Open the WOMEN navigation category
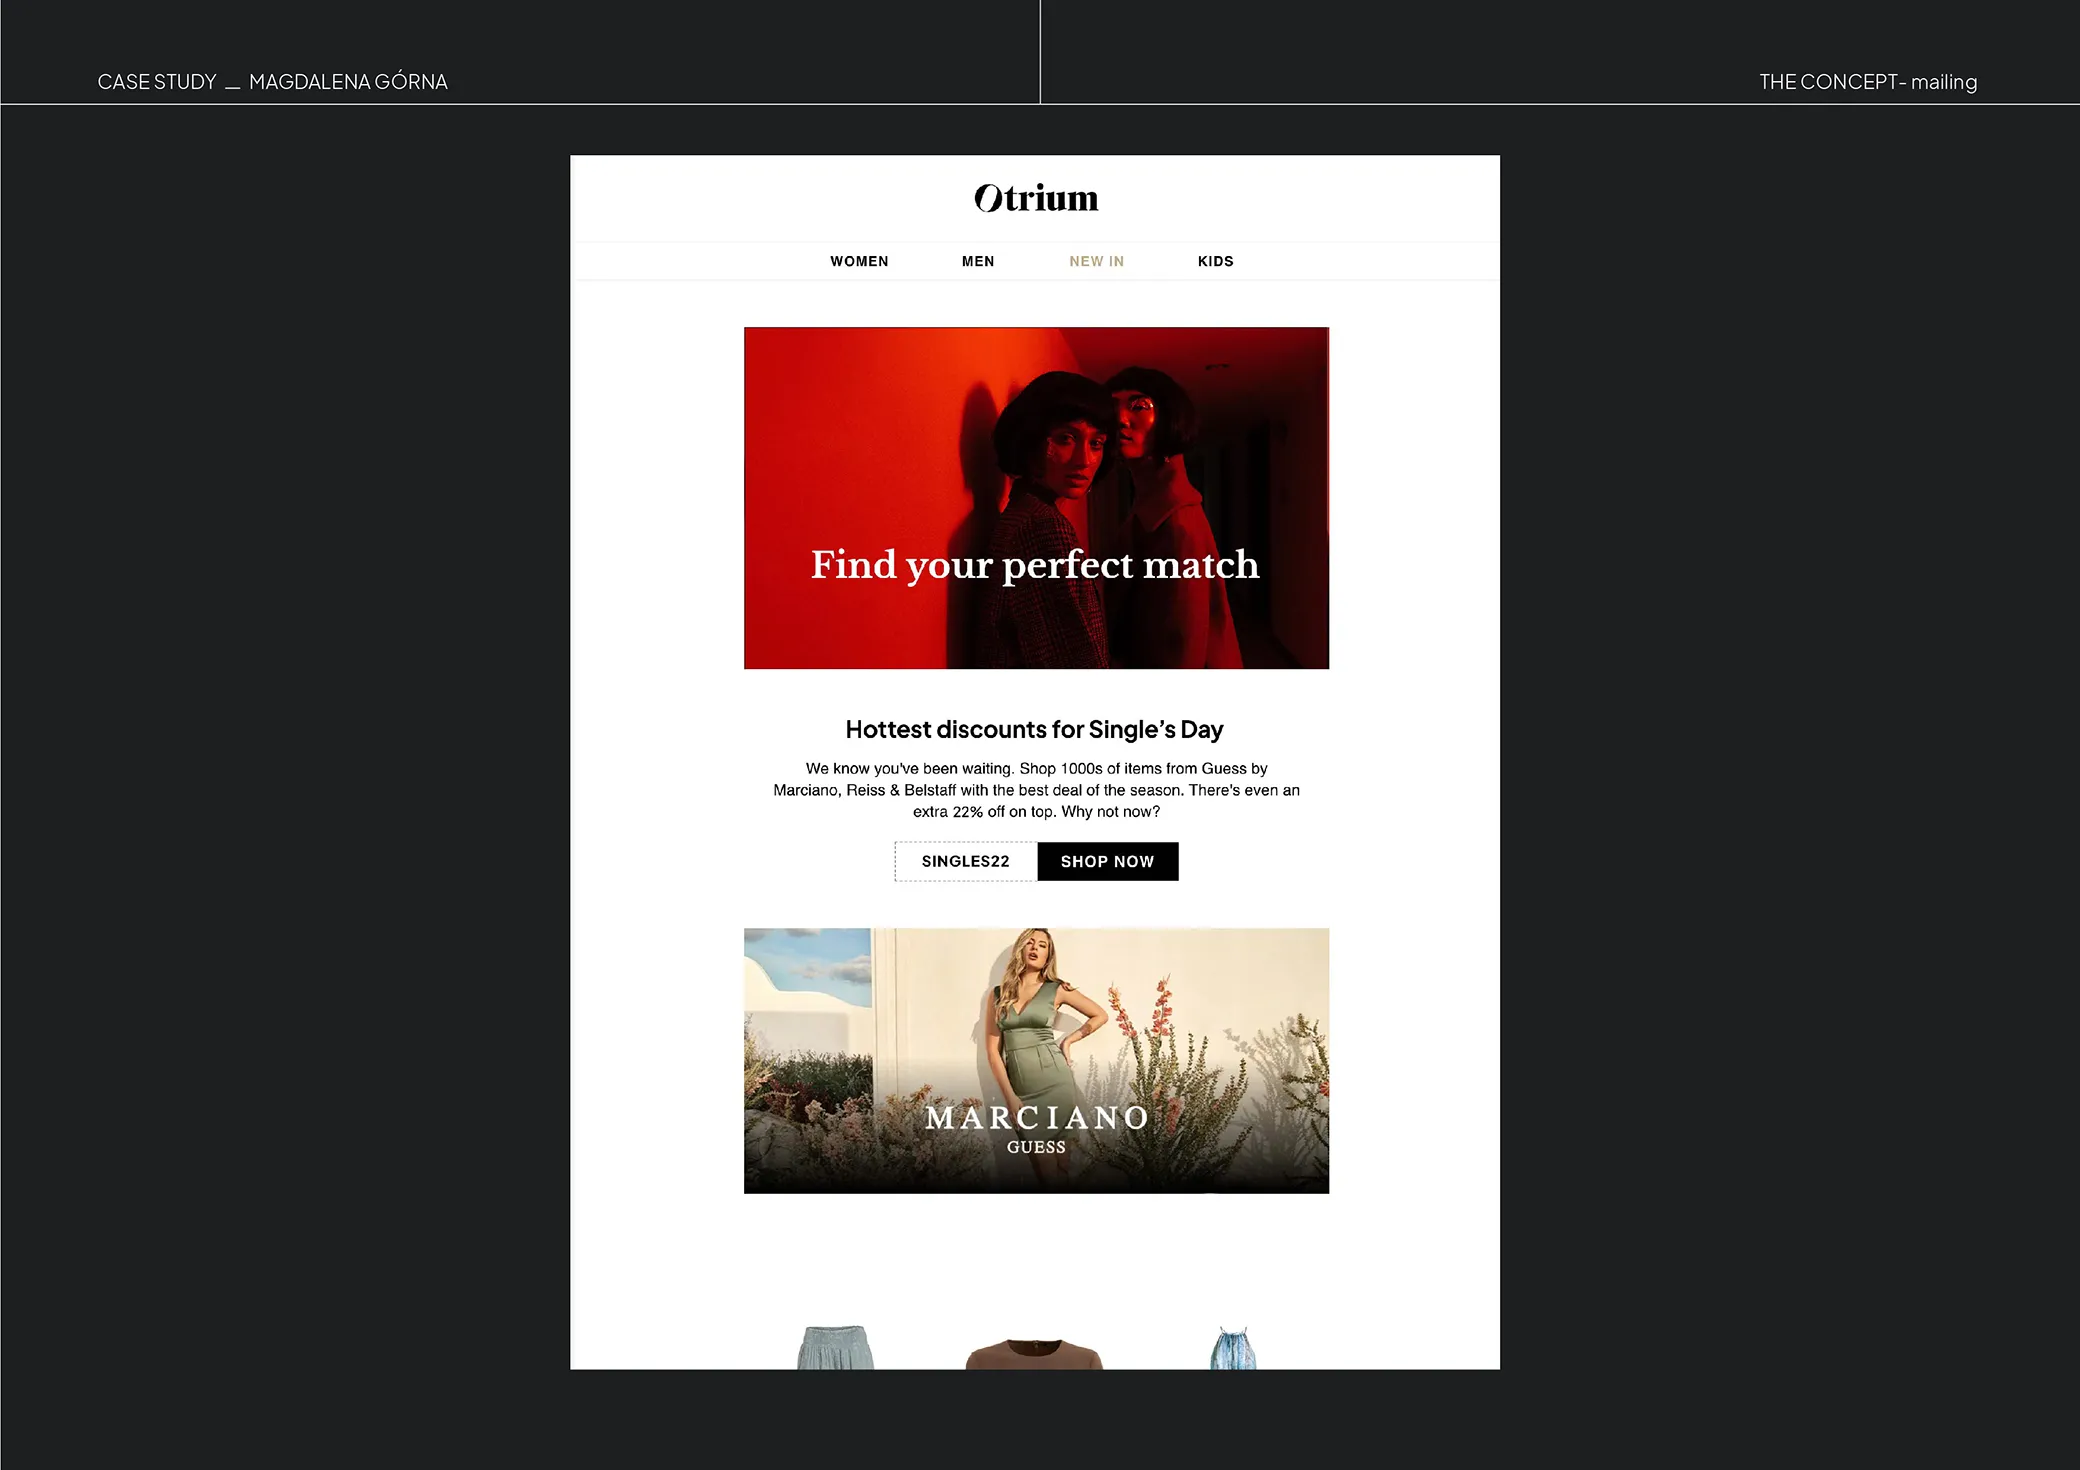 (x=859, y=261)
